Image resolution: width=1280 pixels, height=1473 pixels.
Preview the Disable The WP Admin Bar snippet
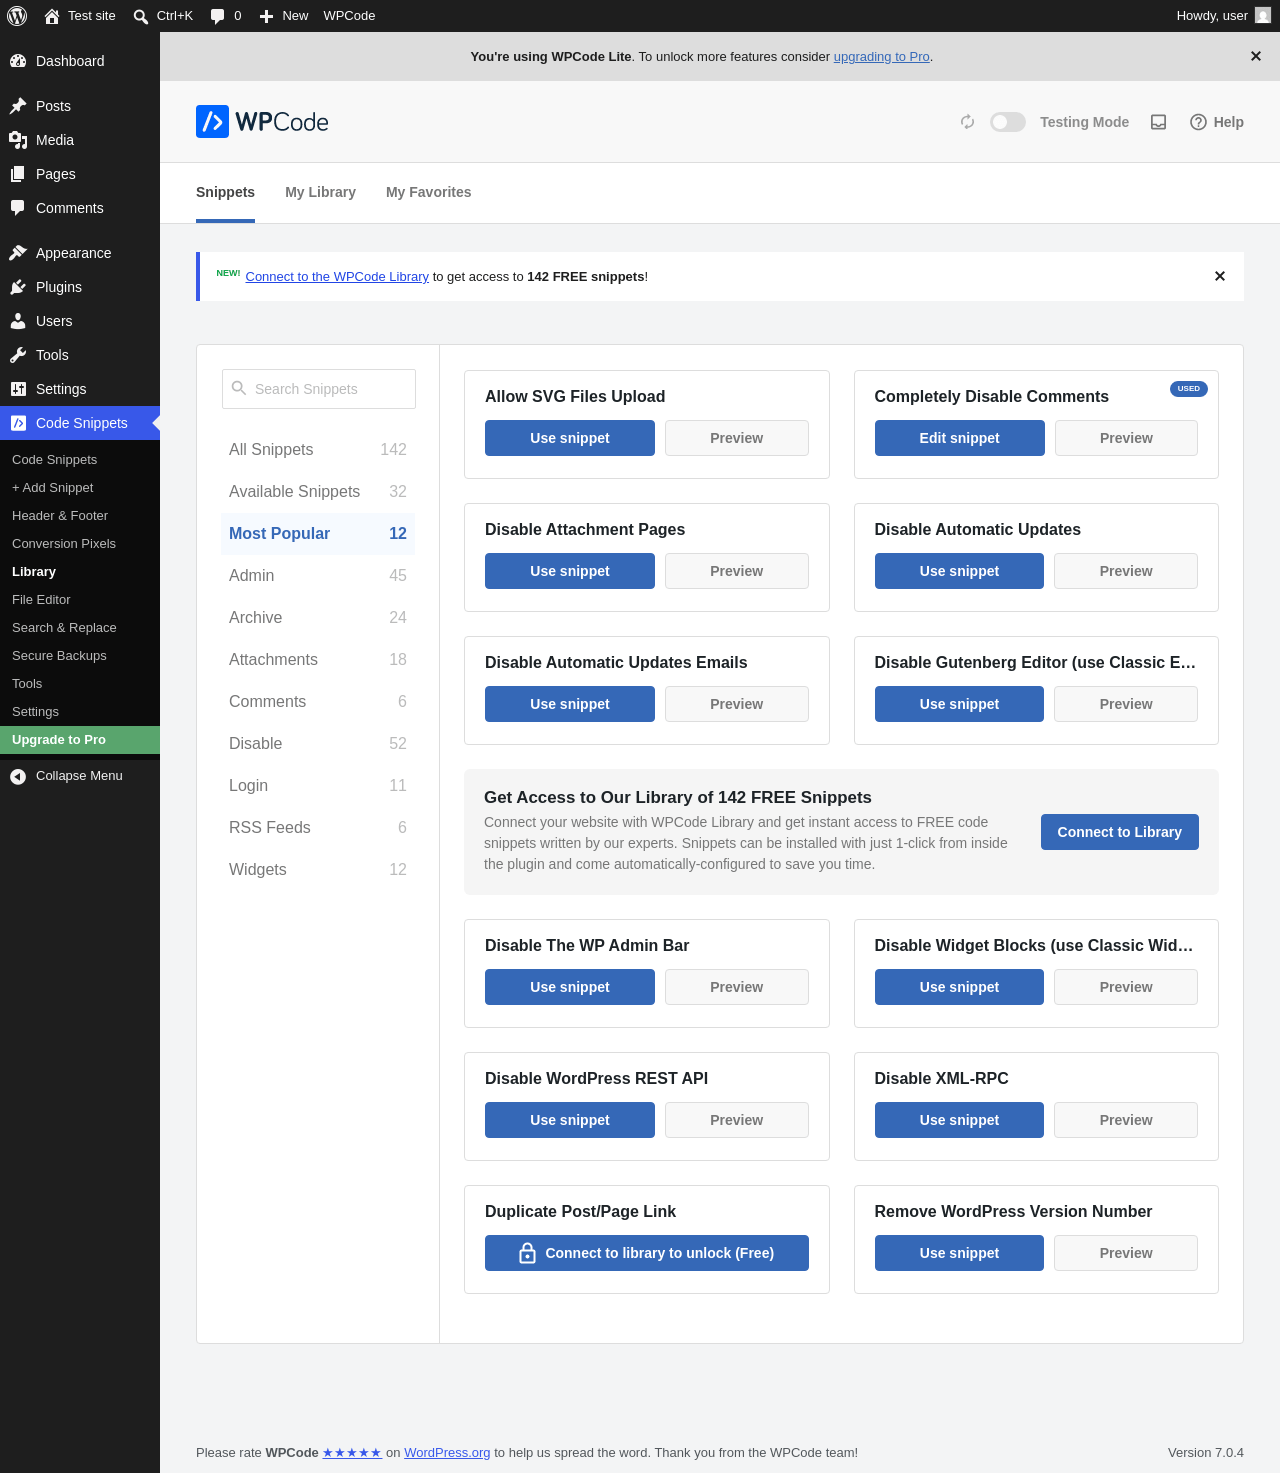737,987
